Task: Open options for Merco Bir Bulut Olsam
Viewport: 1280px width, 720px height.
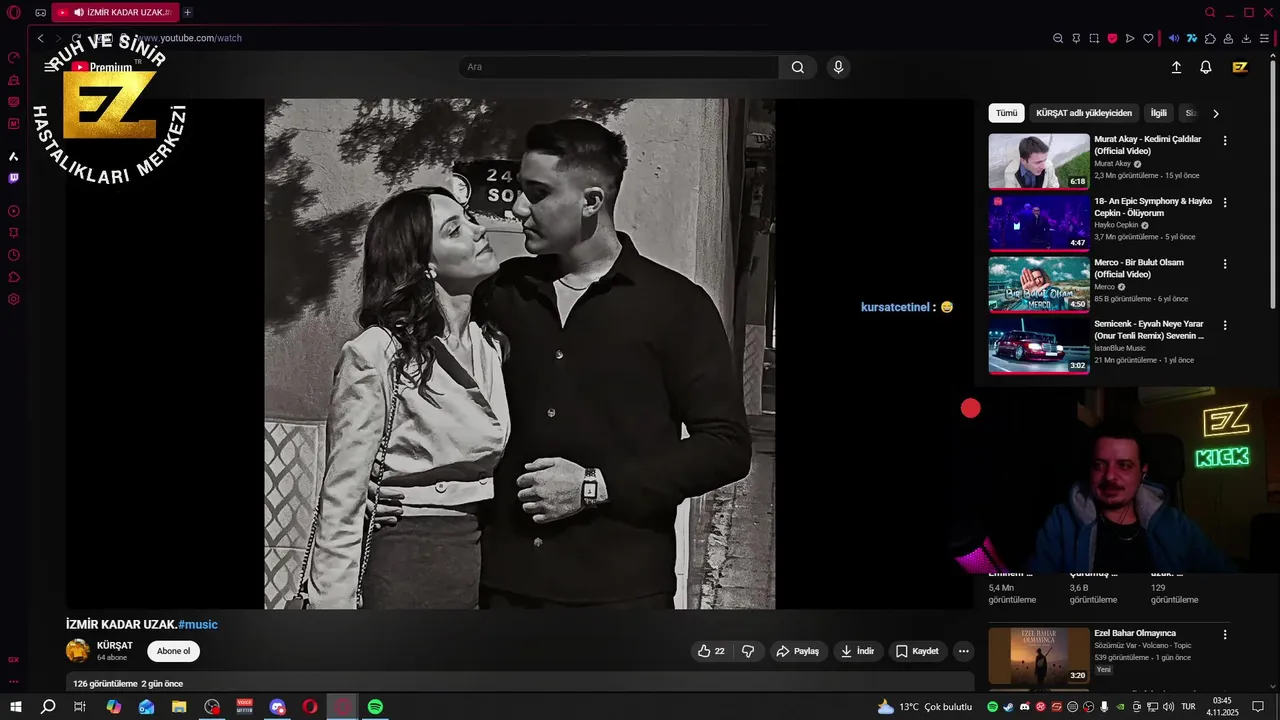Action: [x=1225, y=264]
